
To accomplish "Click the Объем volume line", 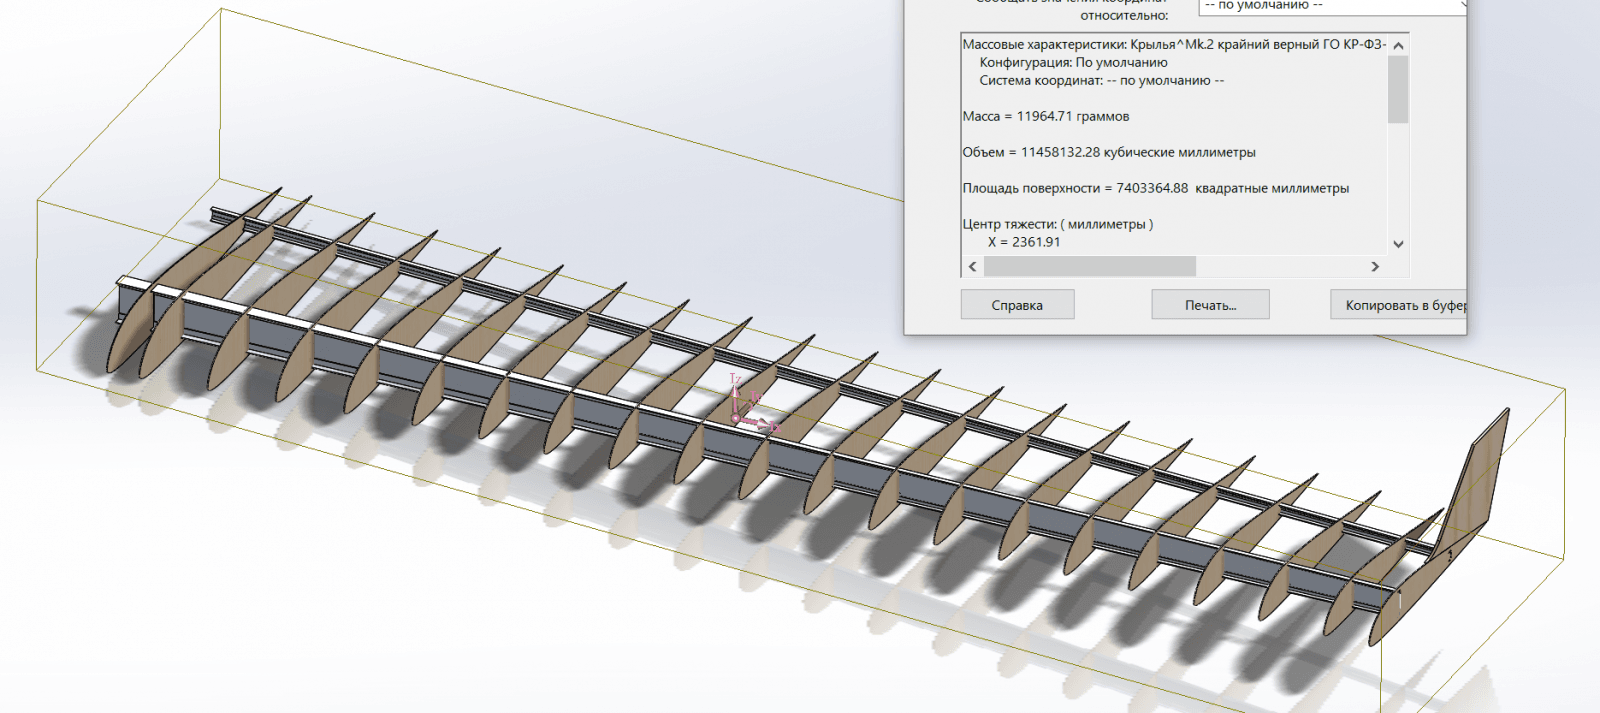I will click(1109, 153).
